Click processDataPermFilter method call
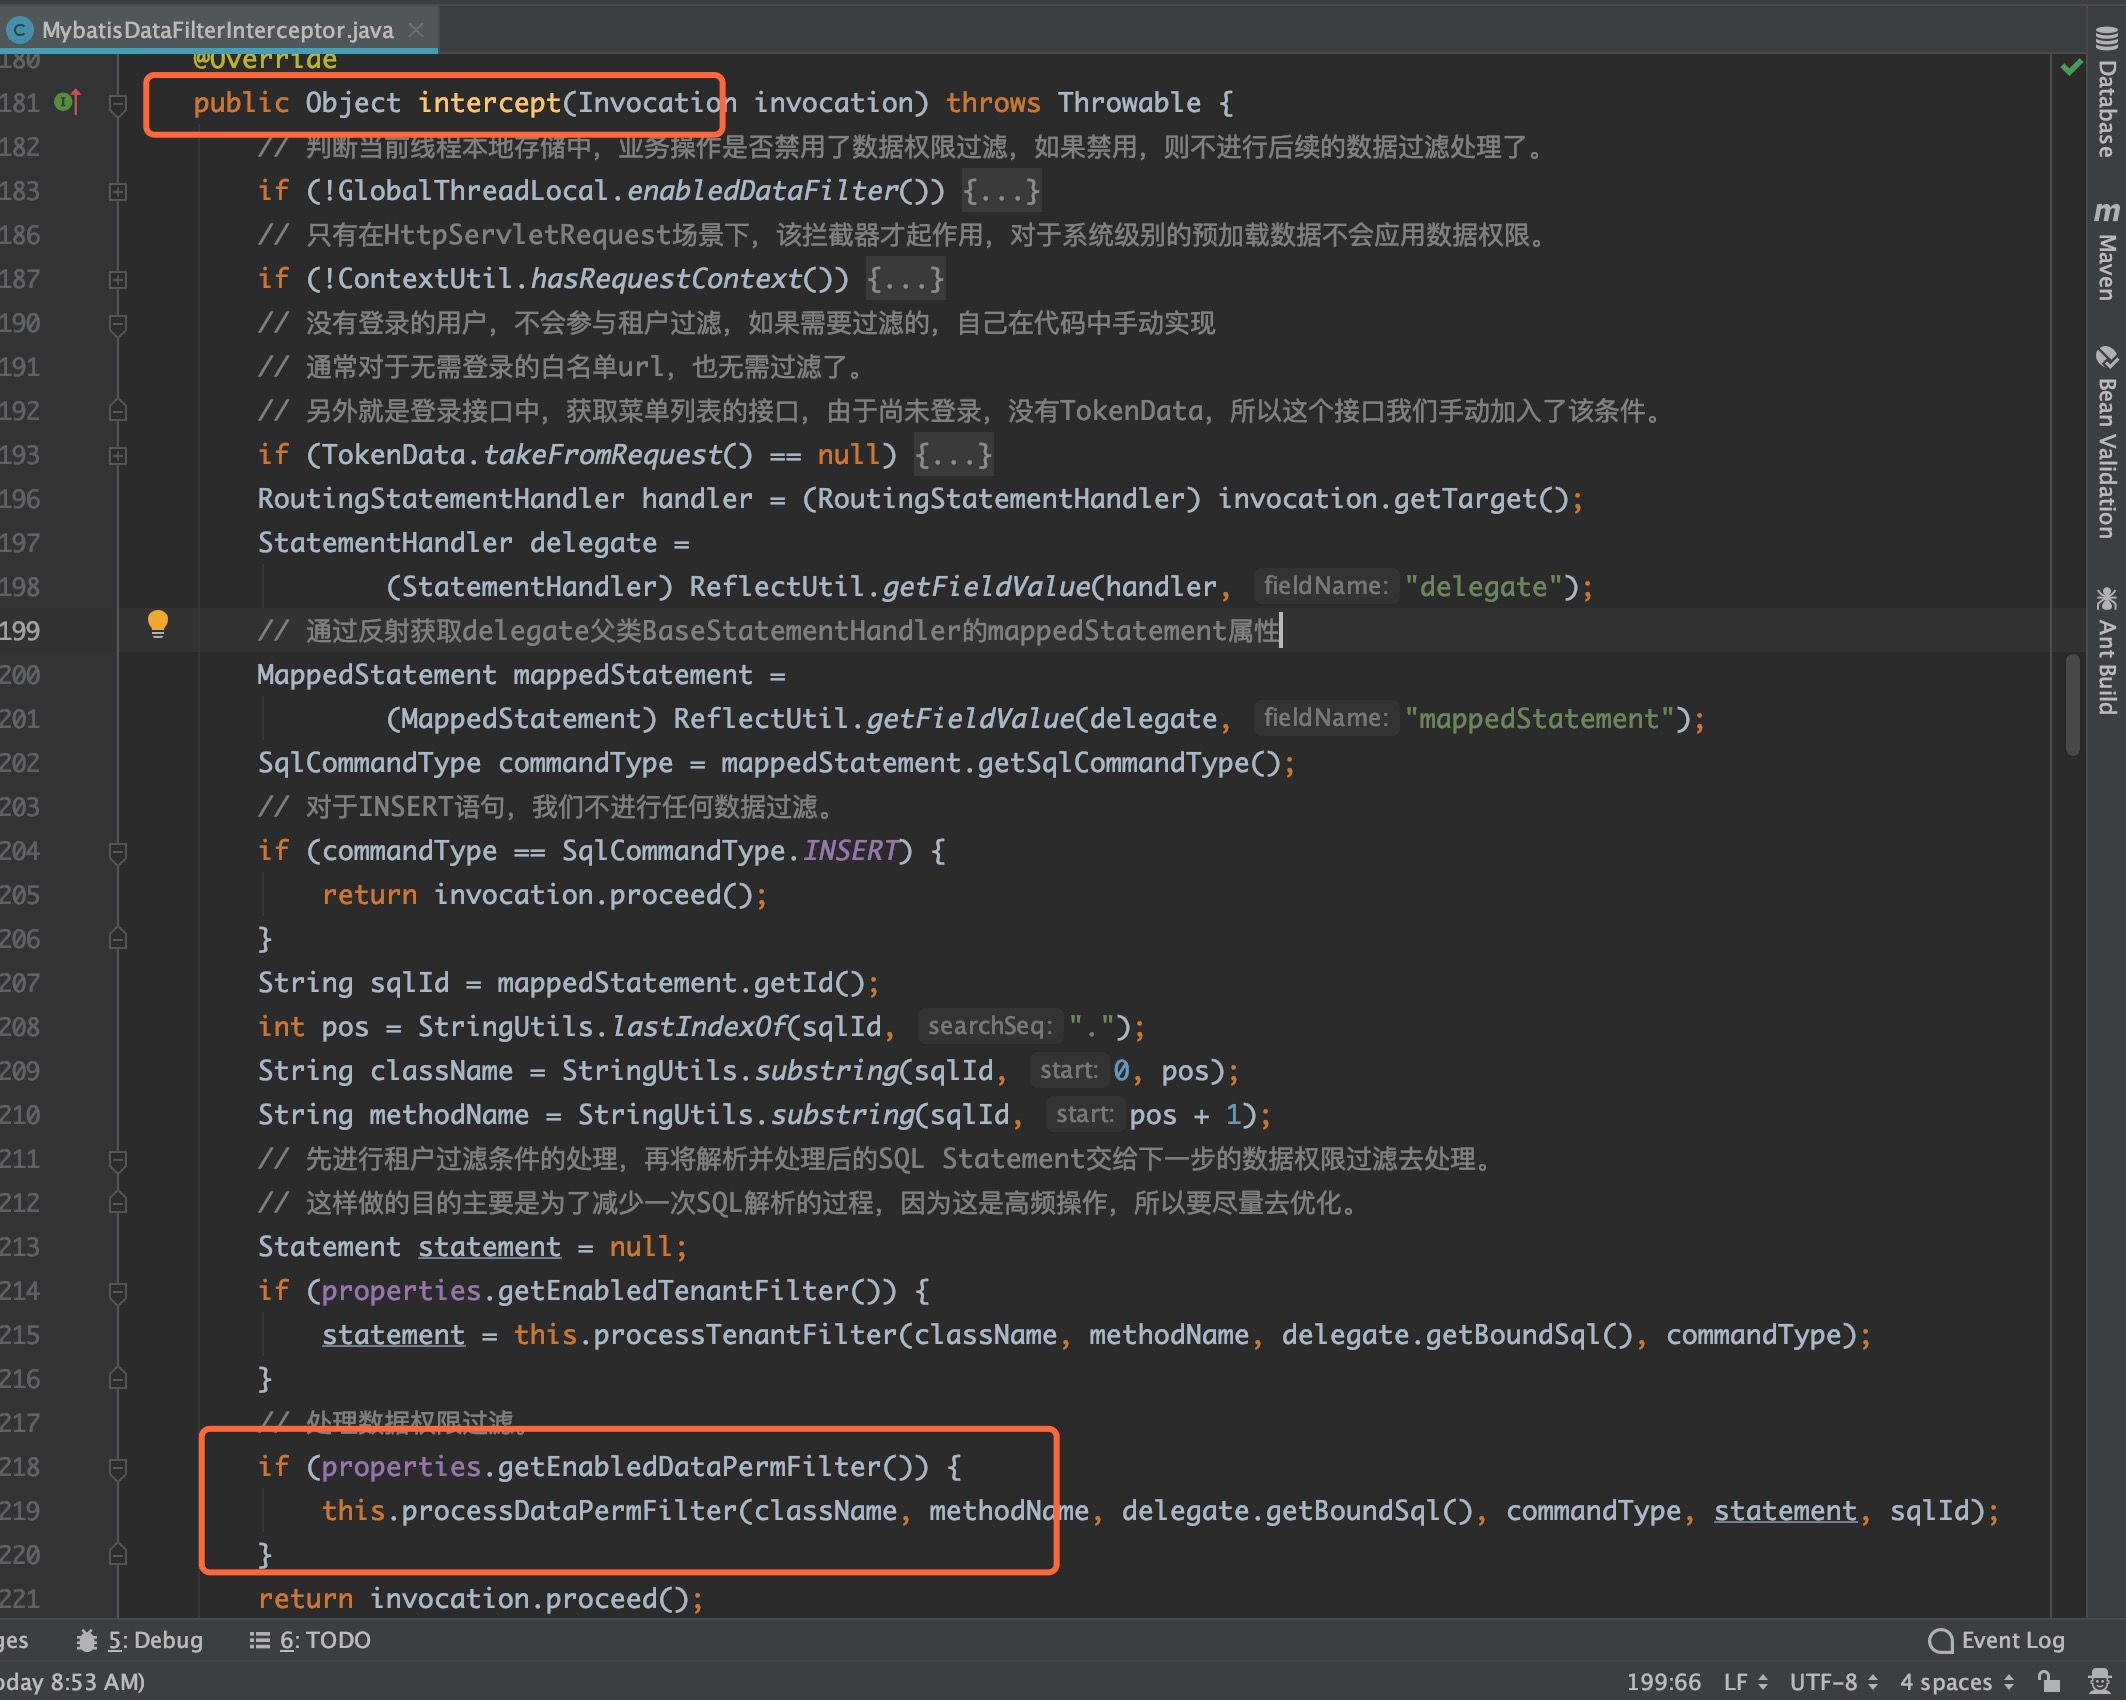Image resolution: width=2126 pixels, height=1700 pixels. point(569,1511)
